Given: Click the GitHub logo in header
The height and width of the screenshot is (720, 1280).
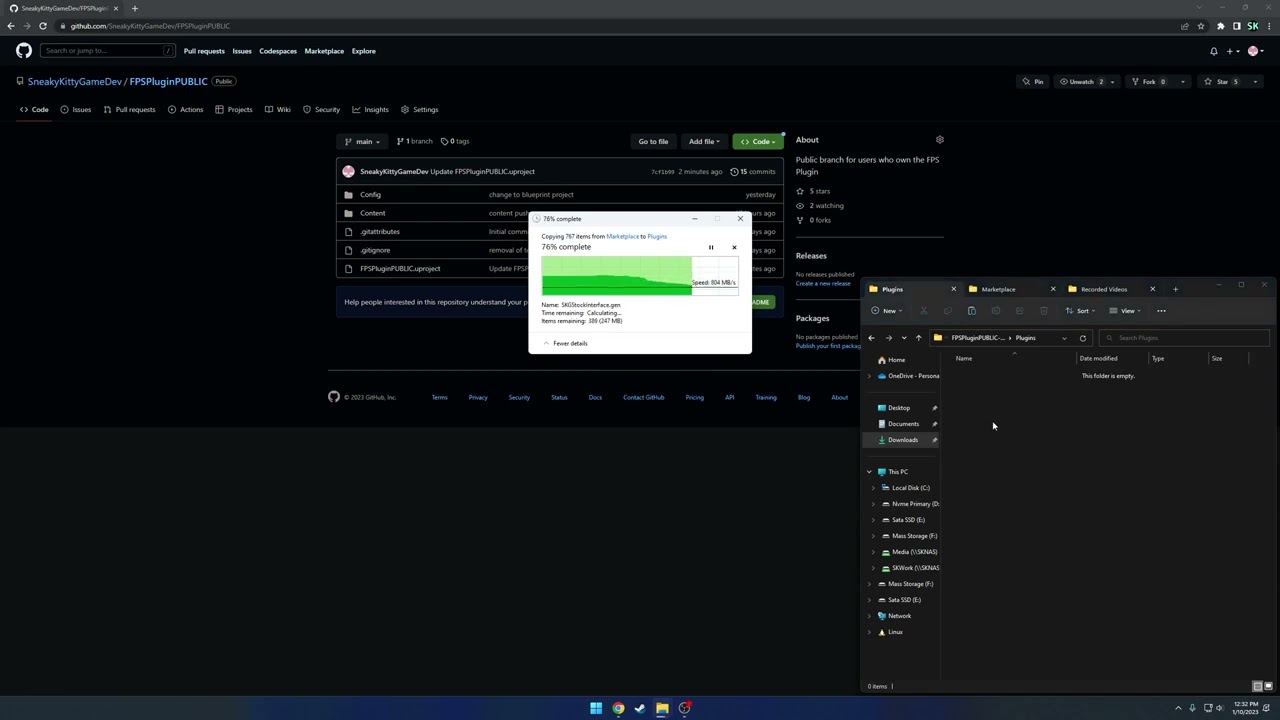Looking at the screenshot, I should click(24, 51).
